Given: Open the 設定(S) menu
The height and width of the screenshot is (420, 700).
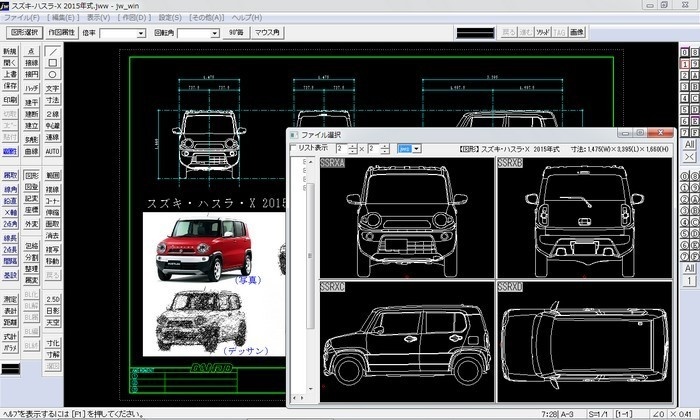Looking at the screenshot, I should coord(170,17).
